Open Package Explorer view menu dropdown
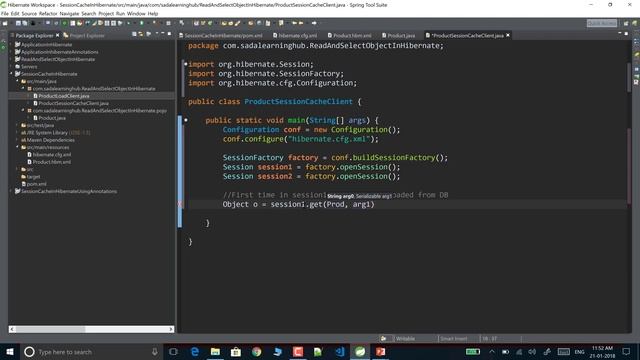This screenshot has width=640, height=360. (157, 34)
